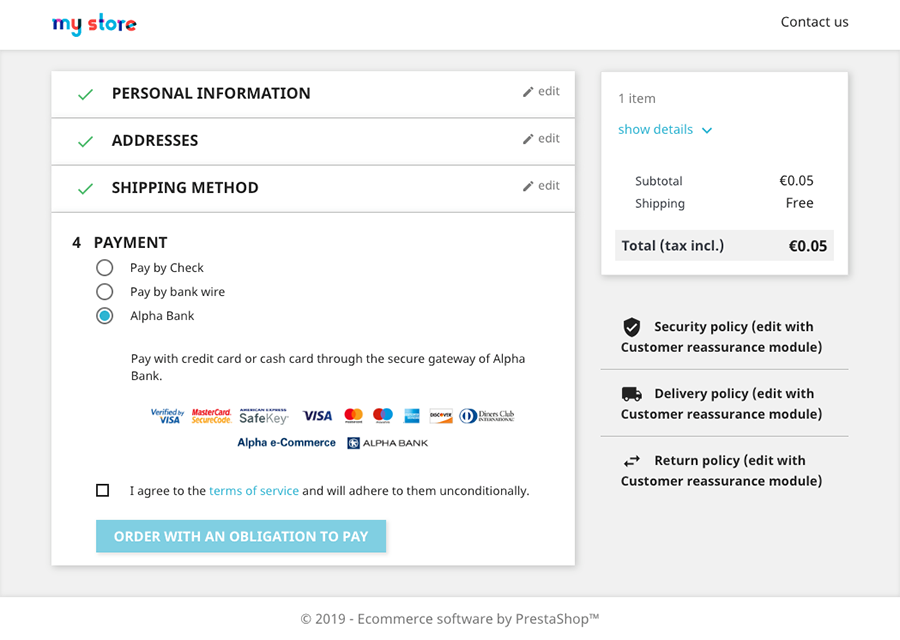Tick the terms of service agreement checkbox

tap(103, 491)
